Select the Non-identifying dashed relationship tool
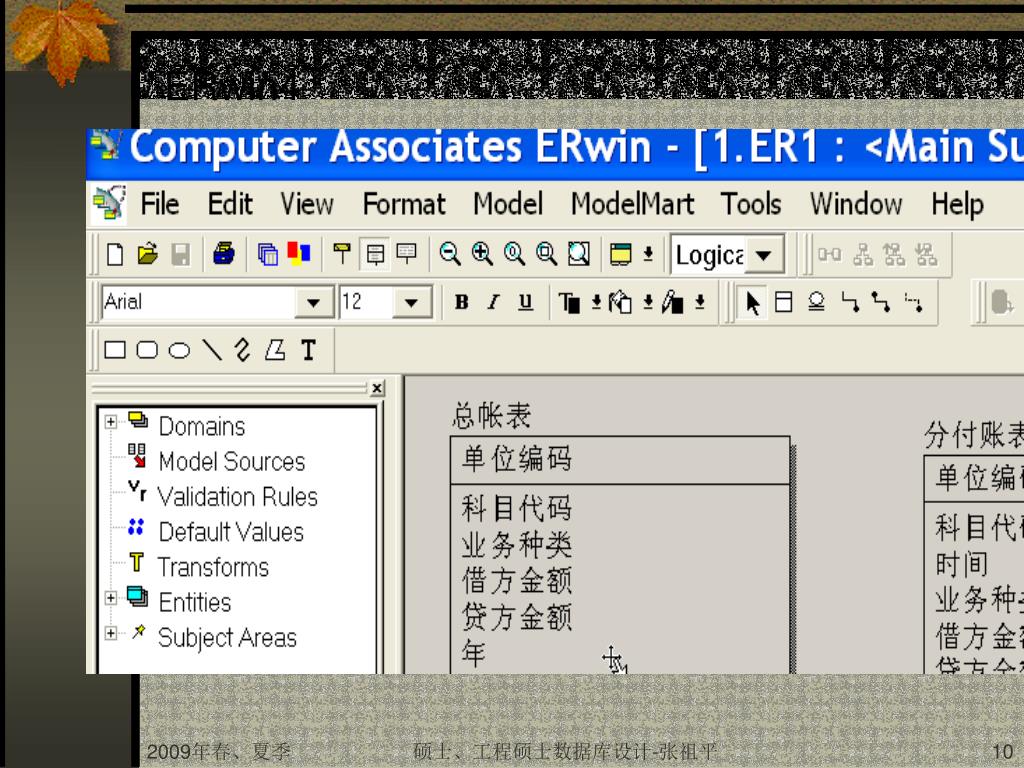The height and width of the screenshot is (768, 1024). 914,302
